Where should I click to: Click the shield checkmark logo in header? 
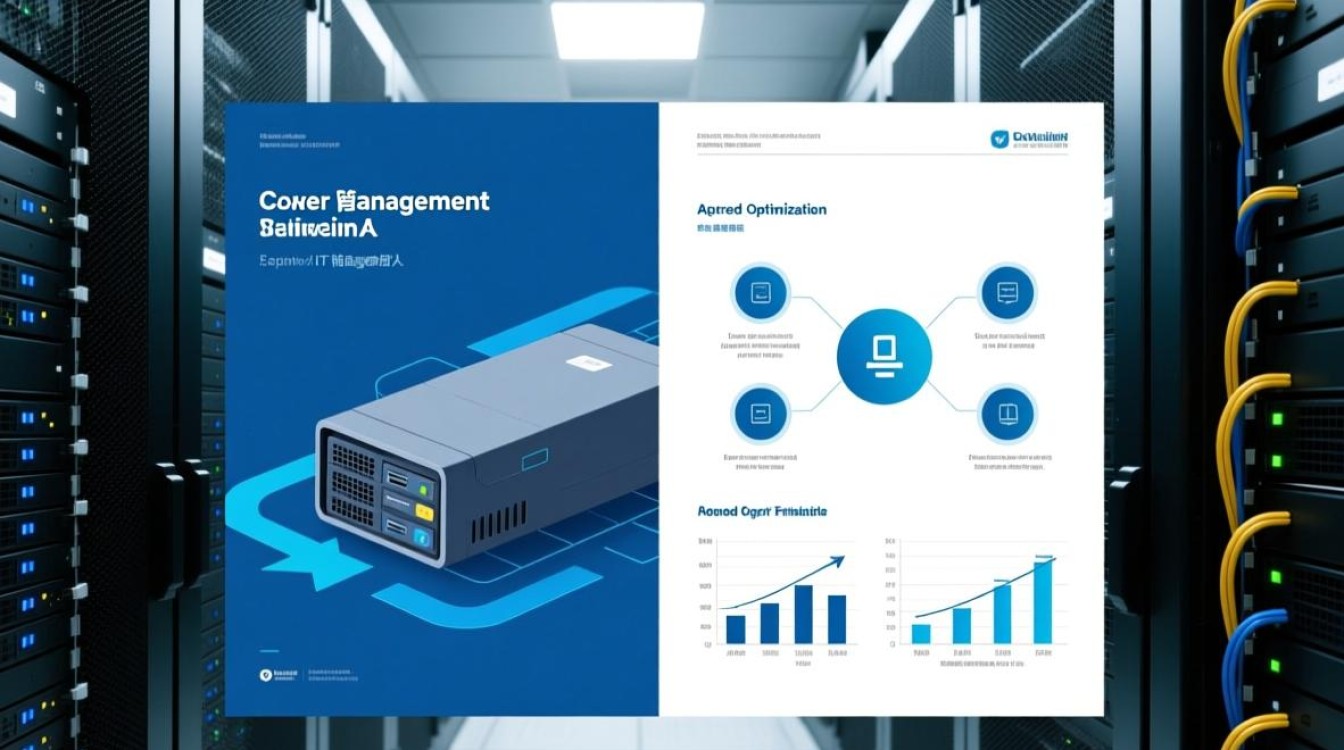999,139
